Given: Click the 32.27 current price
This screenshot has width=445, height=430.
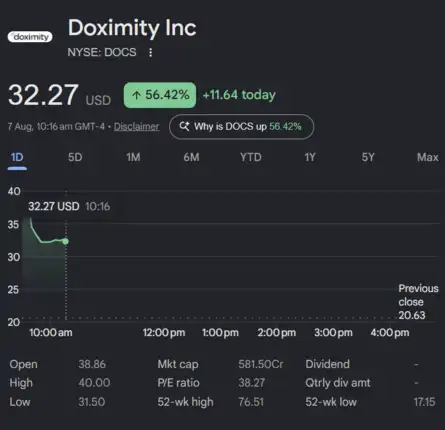Looking at the screenshot, I should coord(43,95).
